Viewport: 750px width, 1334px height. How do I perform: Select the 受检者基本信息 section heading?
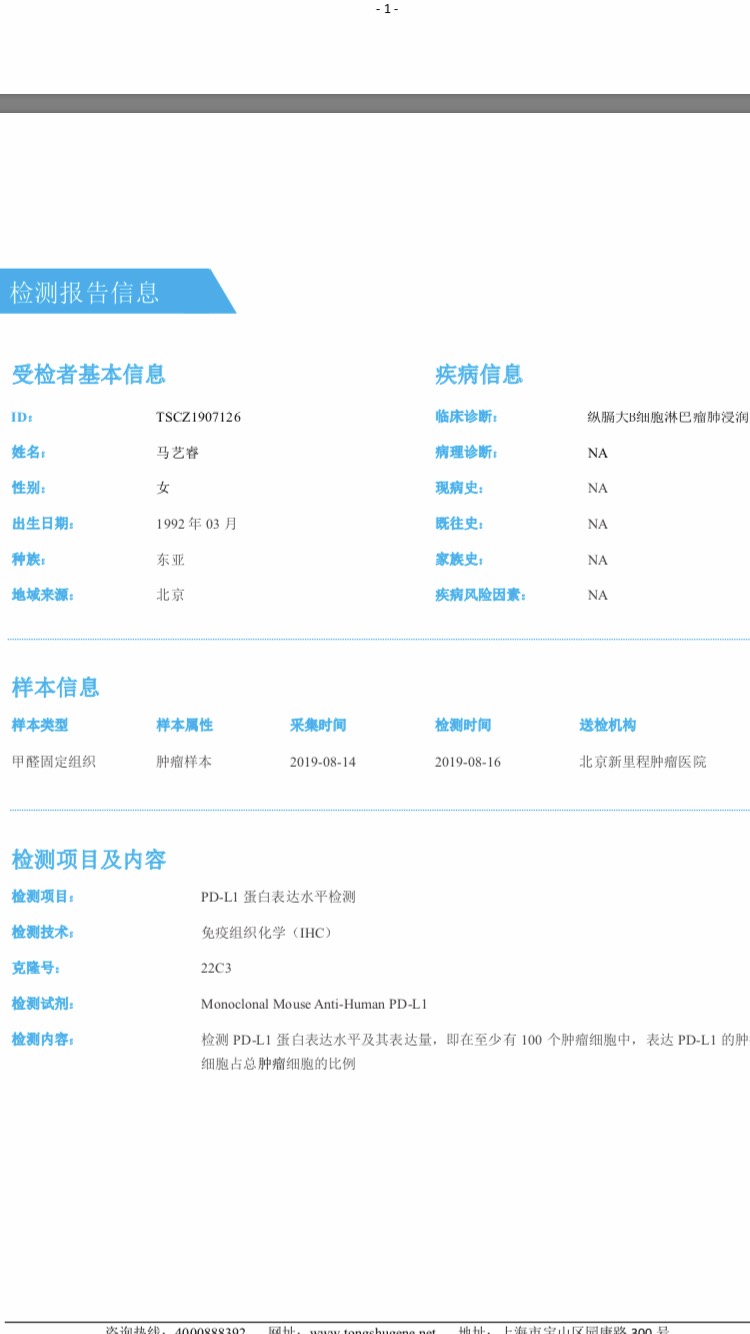tap(88, 375)
